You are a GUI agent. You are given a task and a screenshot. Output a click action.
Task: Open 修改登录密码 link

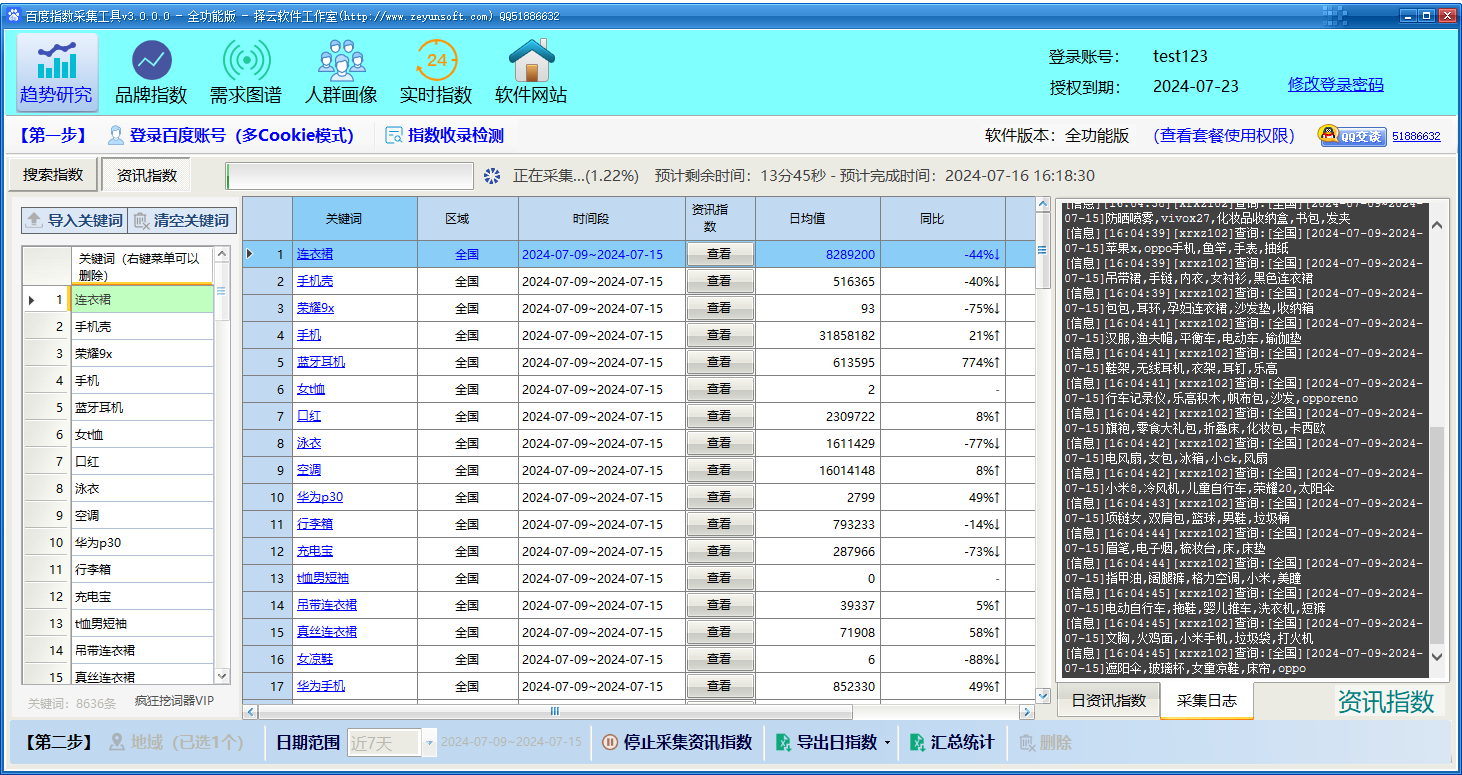(x=1336, y=85)
